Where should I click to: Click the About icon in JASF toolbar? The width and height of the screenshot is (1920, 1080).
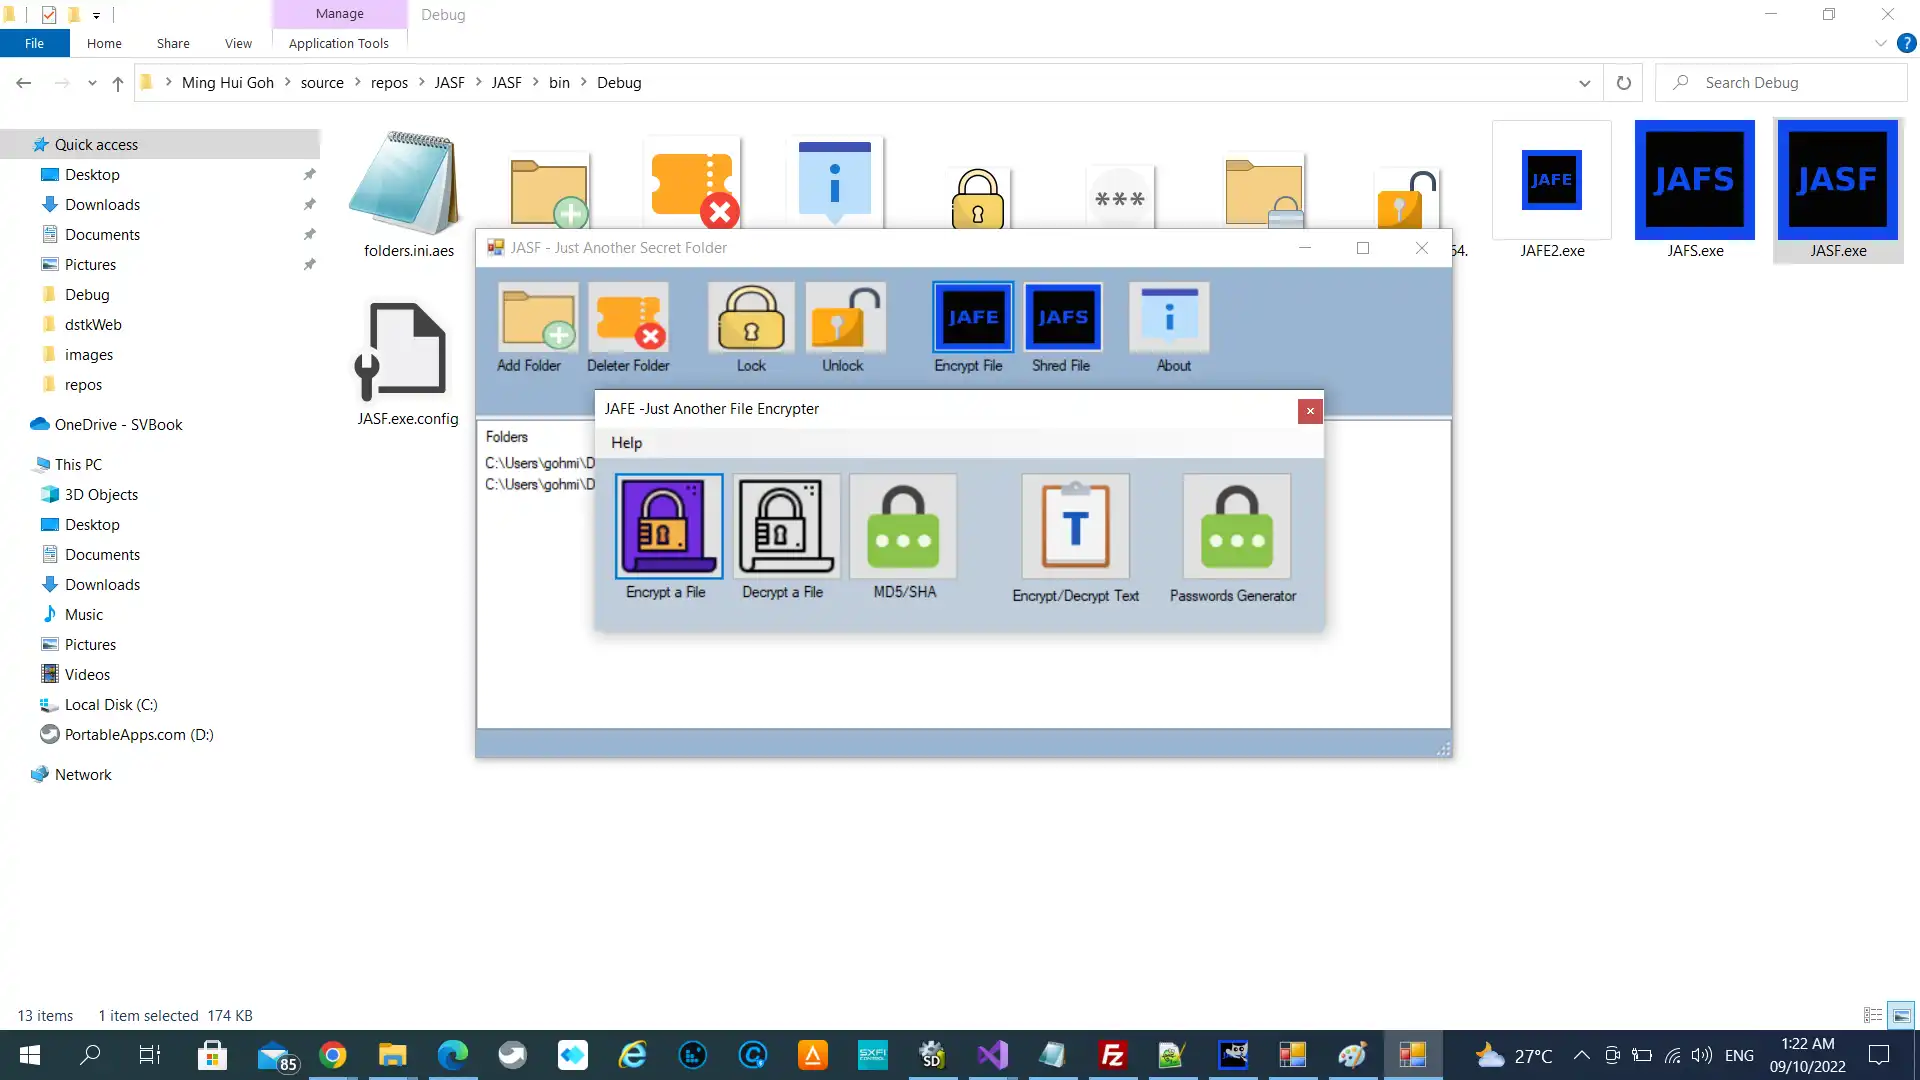coord(1172,324)
